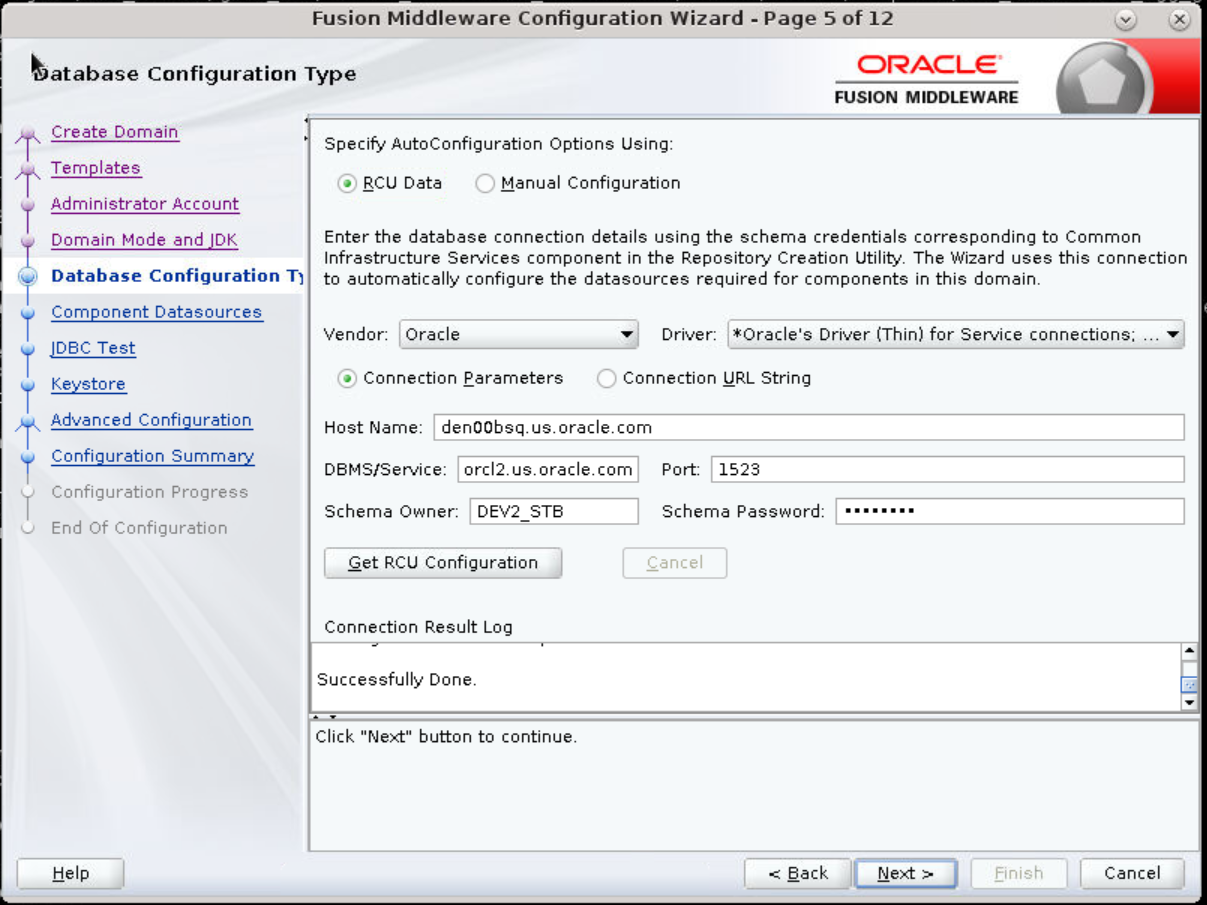Viewport: 1207px width, 905px height.
Task: Jump to Component Datasources step
Action: [x=157, y=312]
